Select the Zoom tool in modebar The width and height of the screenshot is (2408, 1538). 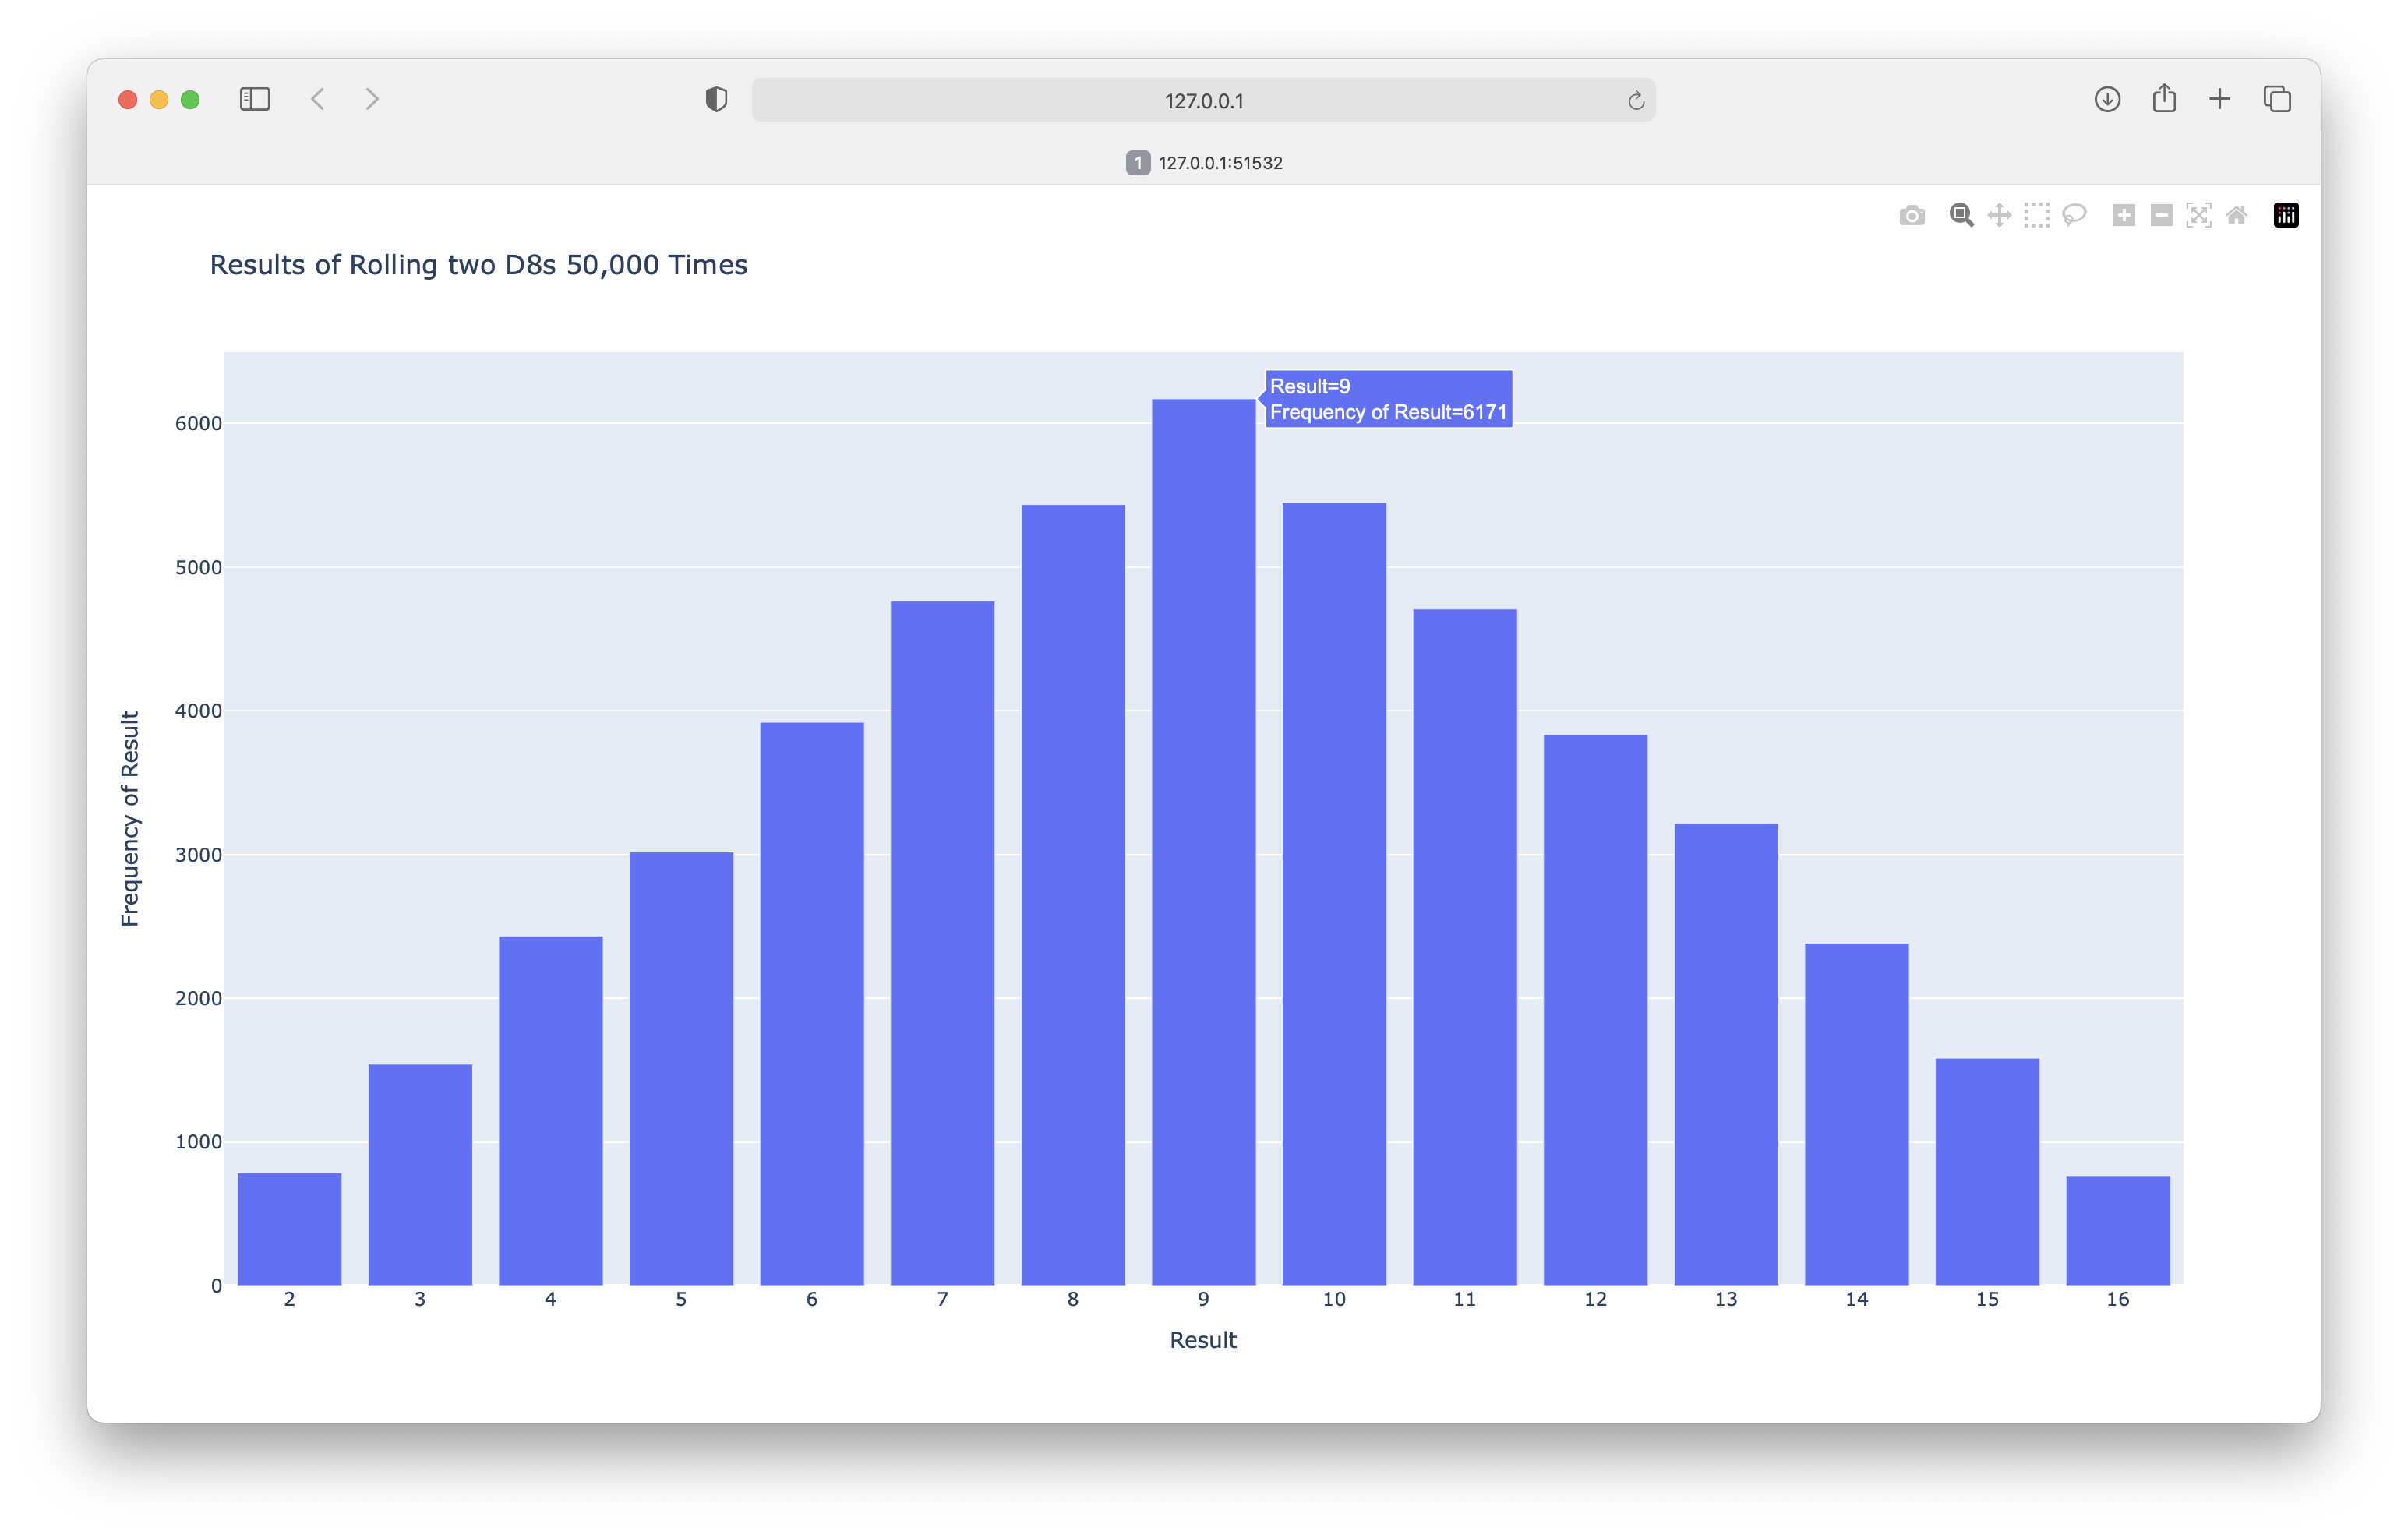(1961, 215)
